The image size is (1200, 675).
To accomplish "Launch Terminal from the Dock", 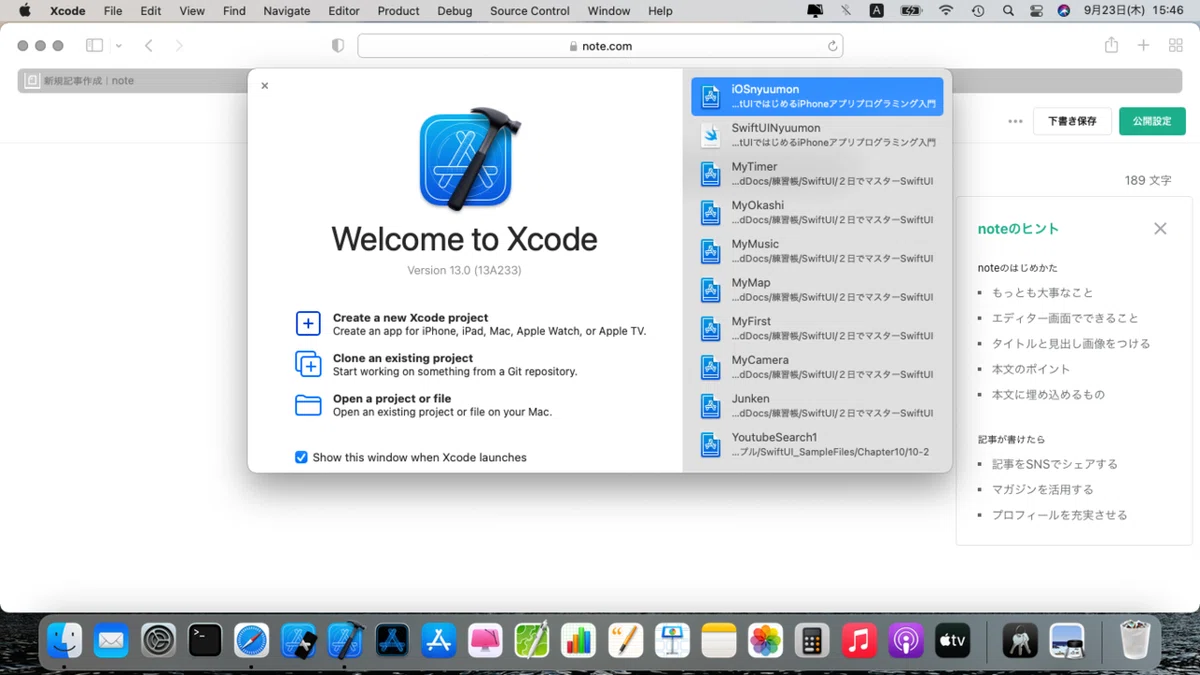I will pos(205,640).
